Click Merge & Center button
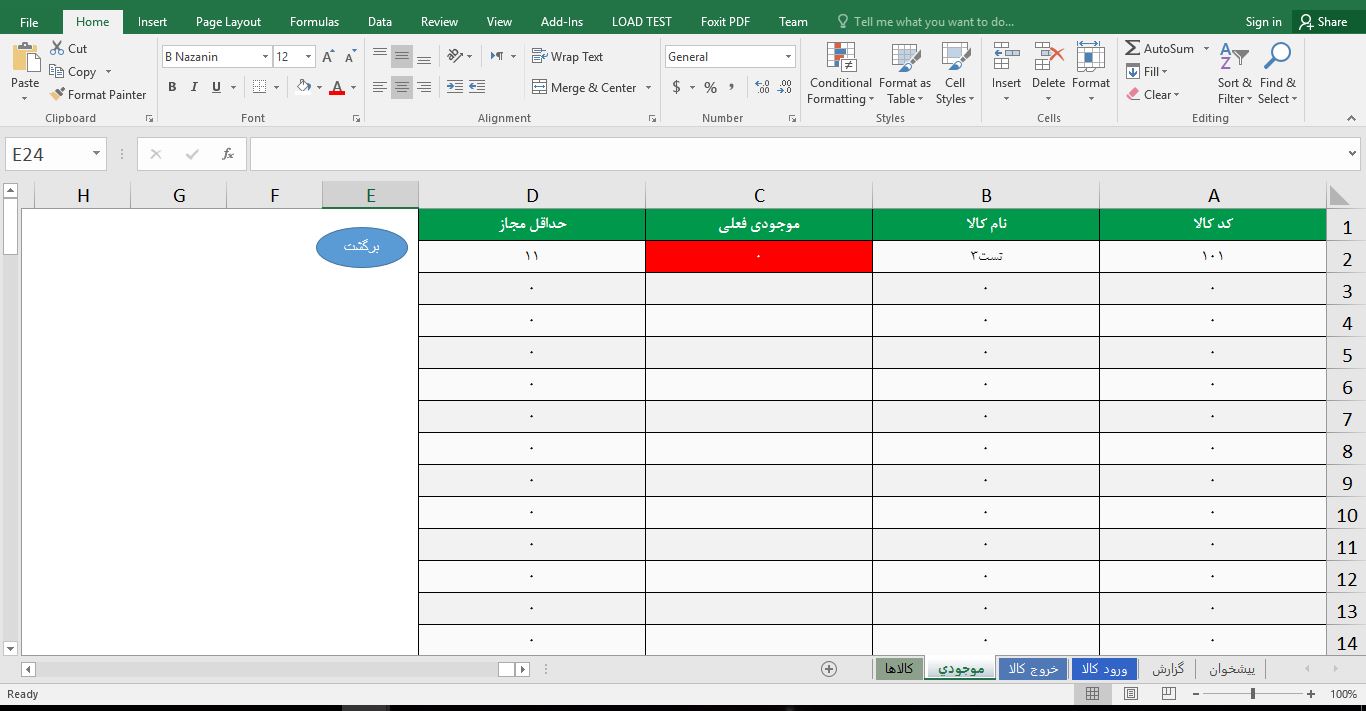Screen dimensions: 1366x711 point(585,88)
